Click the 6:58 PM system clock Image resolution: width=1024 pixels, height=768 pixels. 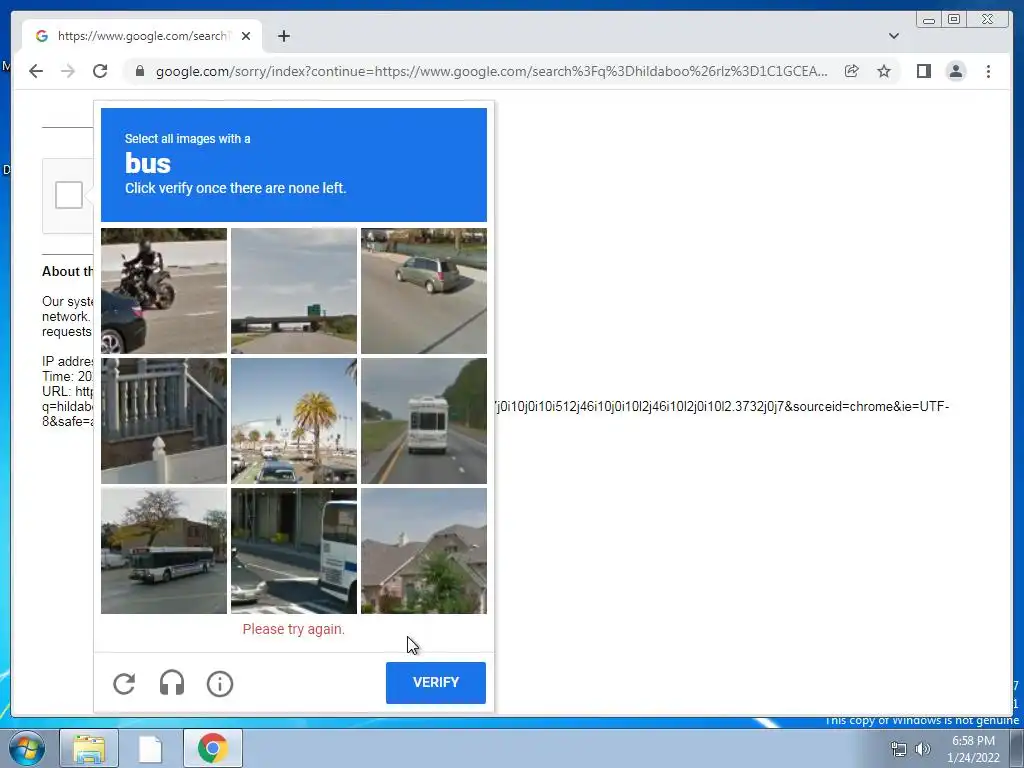click(x=973, y=741)
